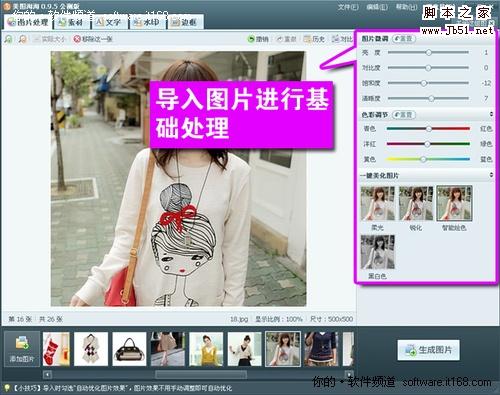Click the 实际大小 actual size button
The height and width of the screenshot is (395, 500).
(49, 39)
